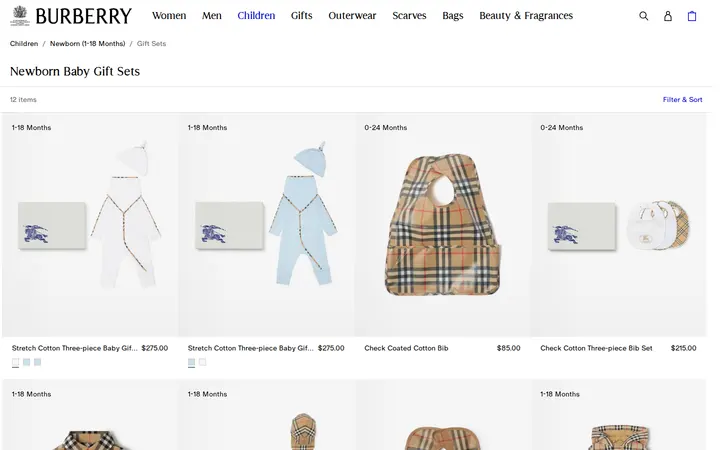Click Check Cotton Three-piece Bib Set title
The image size is (720, 450).
coord(596,348)
